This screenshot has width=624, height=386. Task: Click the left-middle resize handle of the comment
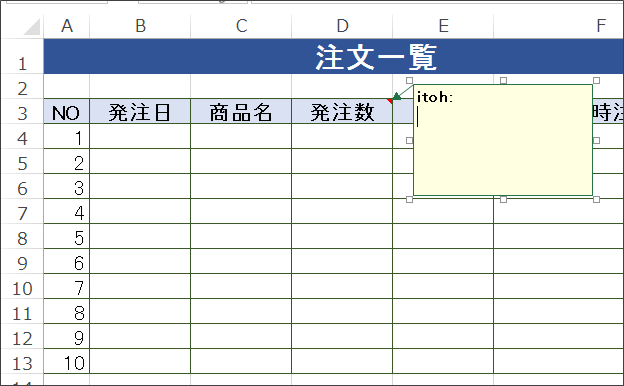pyautogui.click(x=410, y=140)
